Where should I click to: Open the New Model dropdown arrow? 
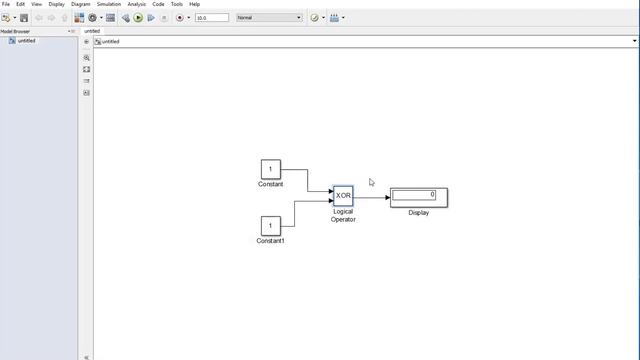tap(15, 18)
